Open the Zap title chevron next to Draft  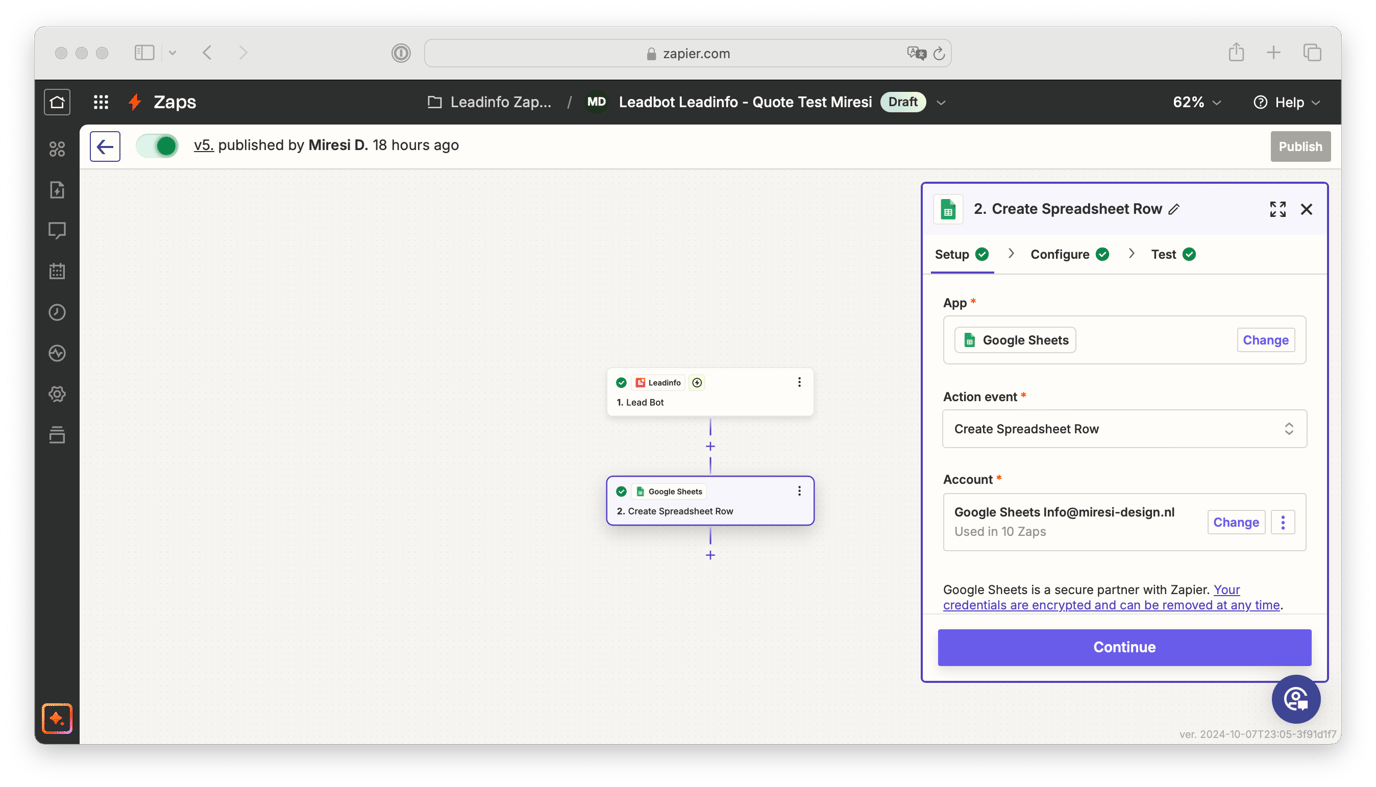(x=940, y=102)
